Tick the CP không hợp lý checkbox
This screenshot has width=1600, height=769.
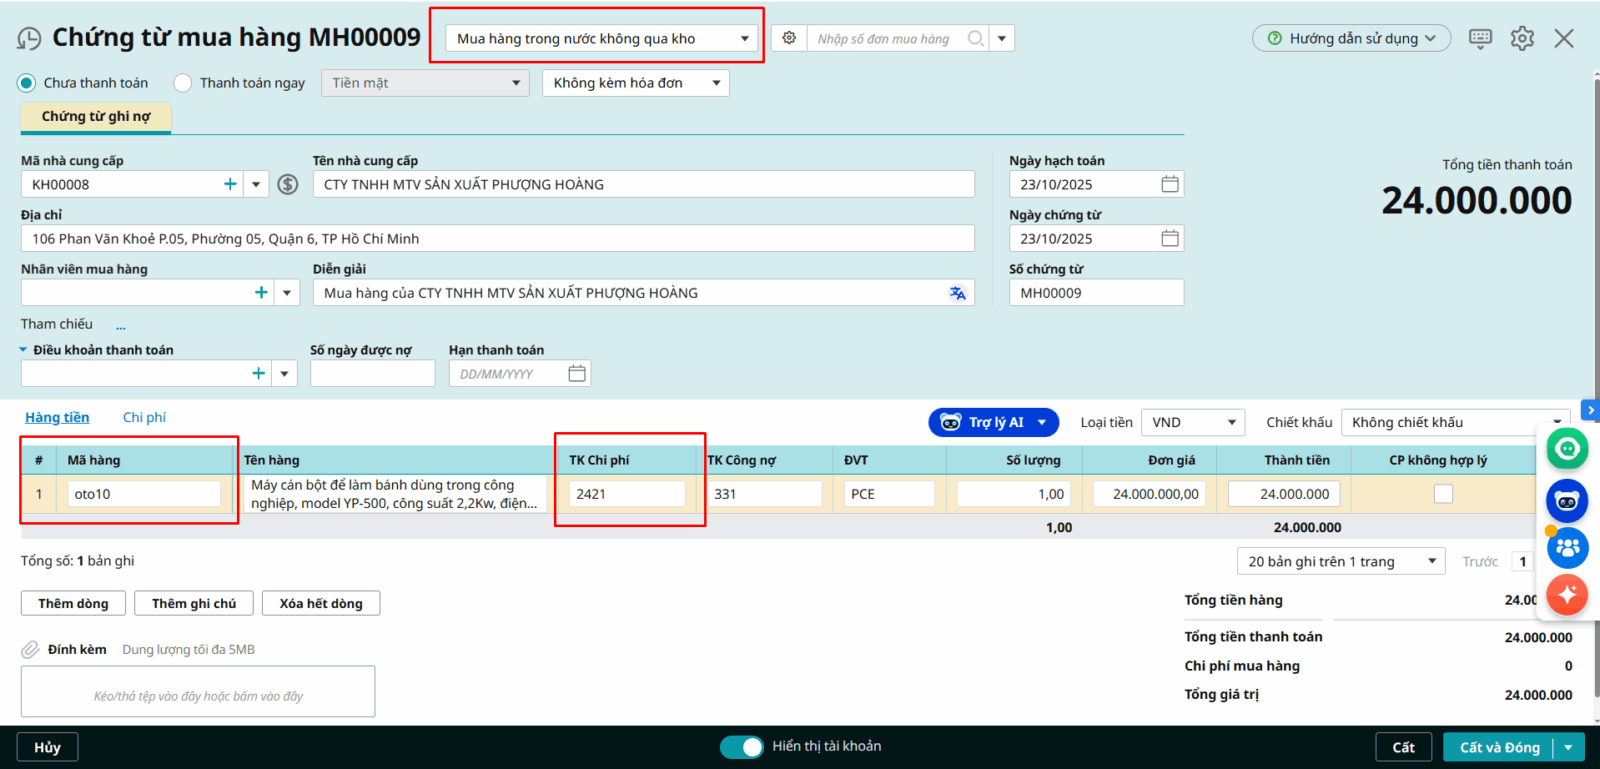[1443, 494]
